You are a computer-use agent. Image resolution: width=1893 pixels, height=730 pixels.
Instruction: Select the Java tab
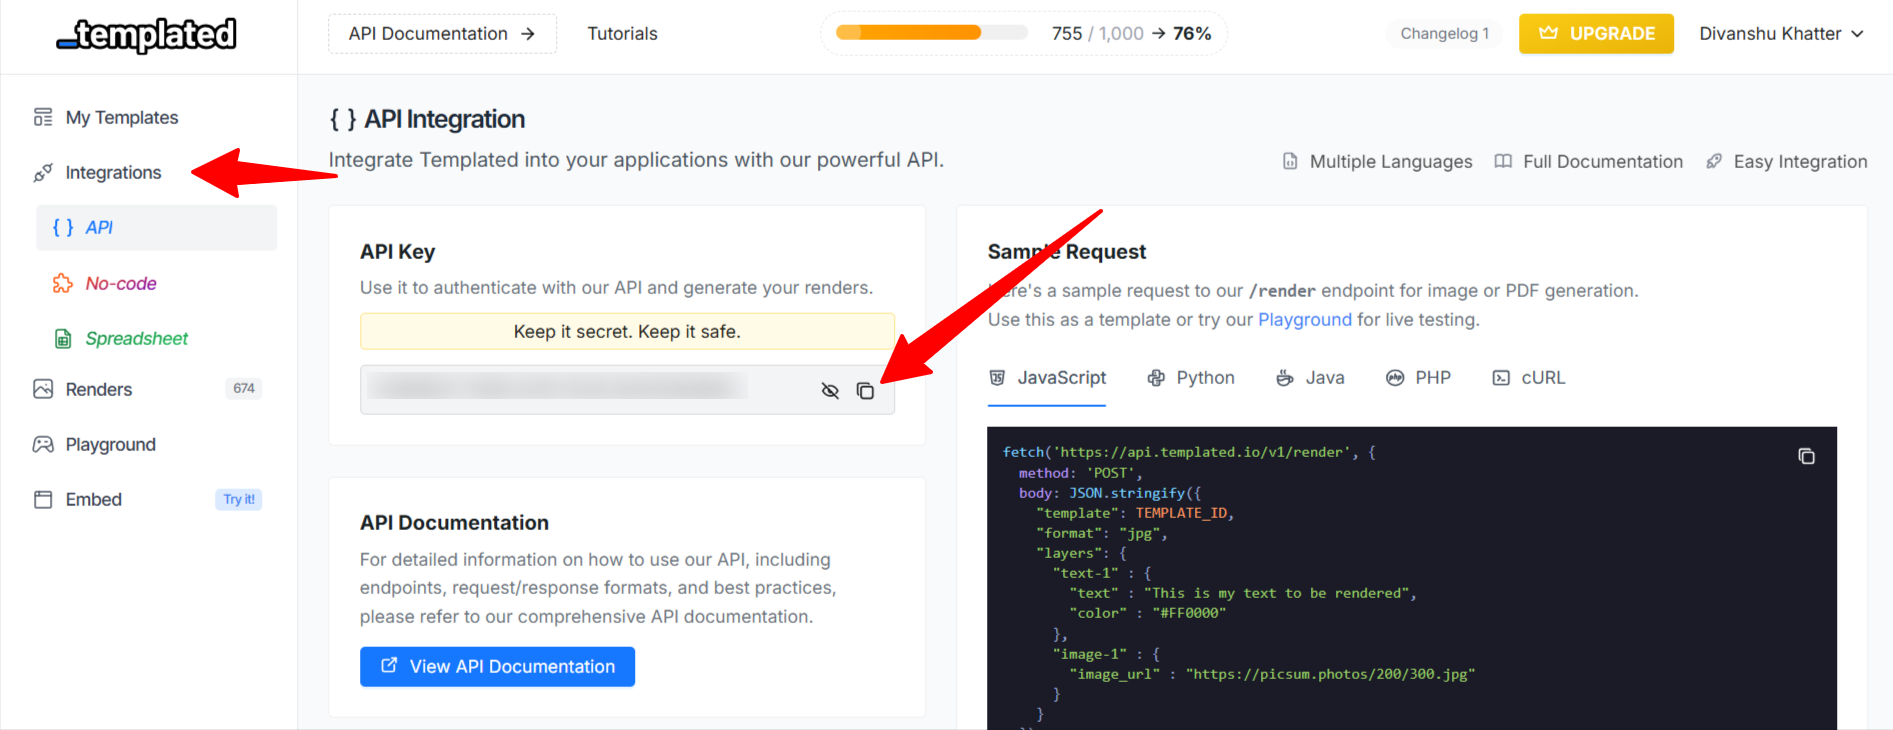click(1310, 379)
